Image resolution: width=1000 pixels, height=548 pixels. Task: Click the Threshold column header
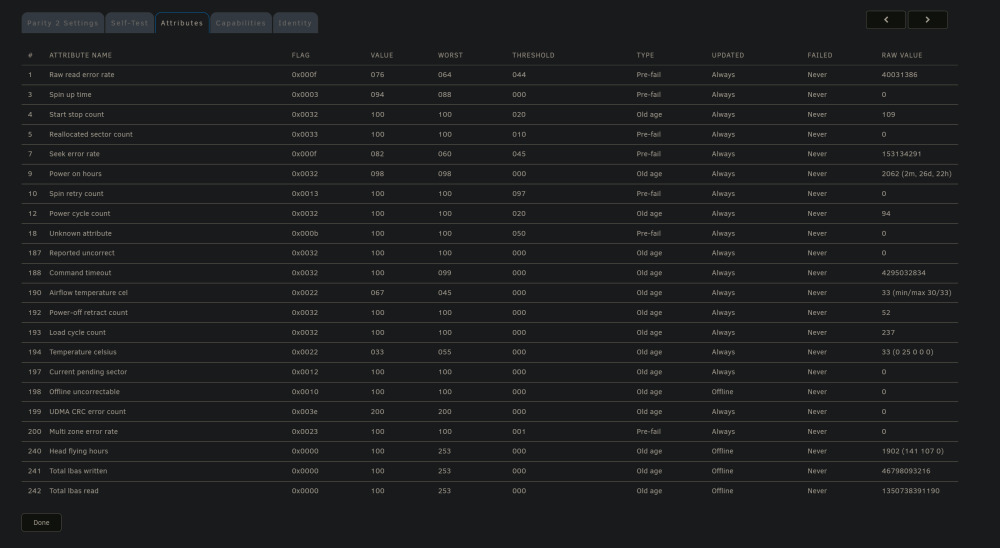click(x=533, y=56)
